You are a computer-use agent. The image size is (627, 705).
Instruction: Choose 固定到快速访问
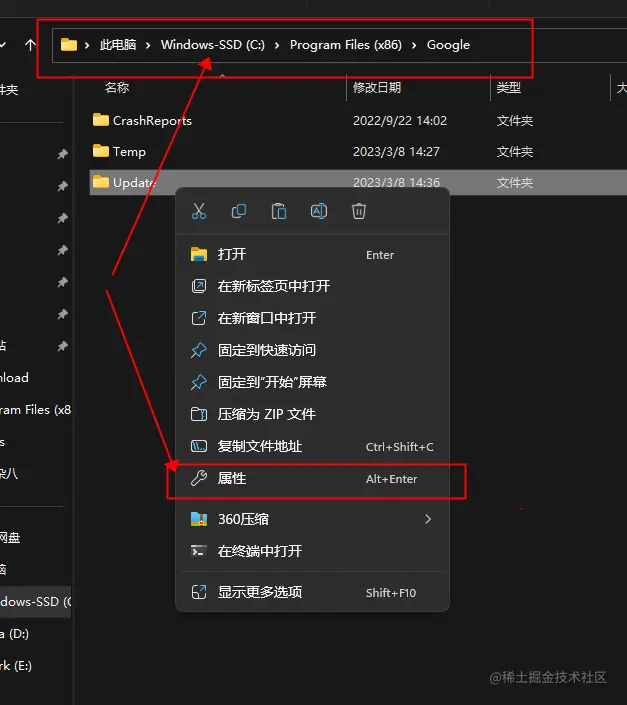pos(312,350)
